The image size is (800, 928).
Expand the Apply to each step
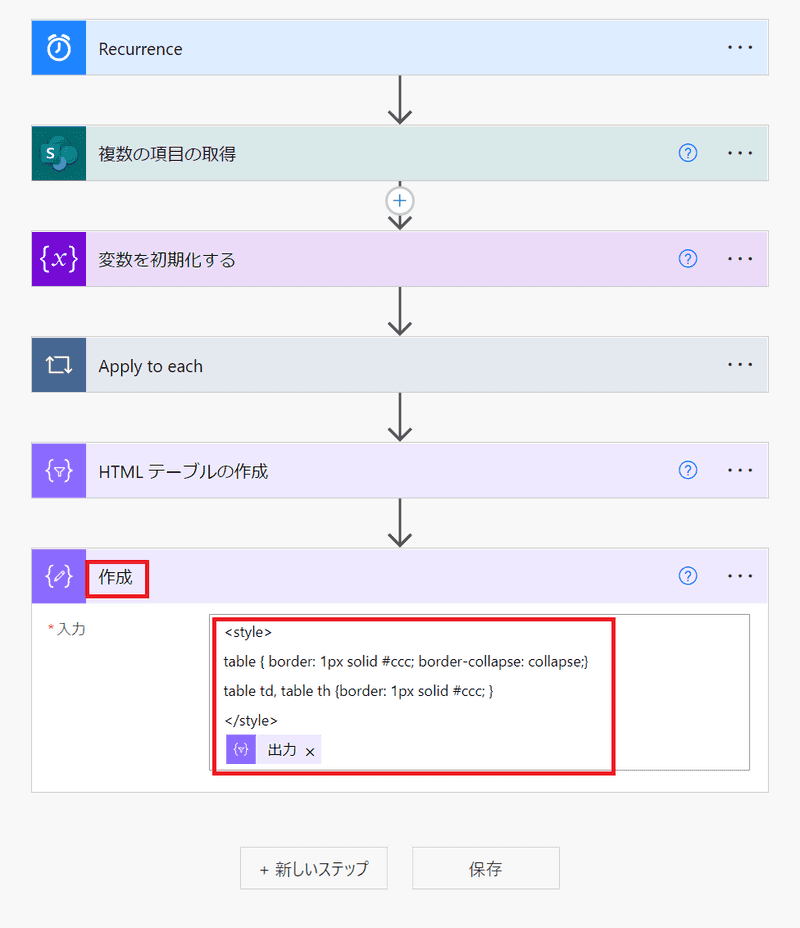tap(400, 365)
